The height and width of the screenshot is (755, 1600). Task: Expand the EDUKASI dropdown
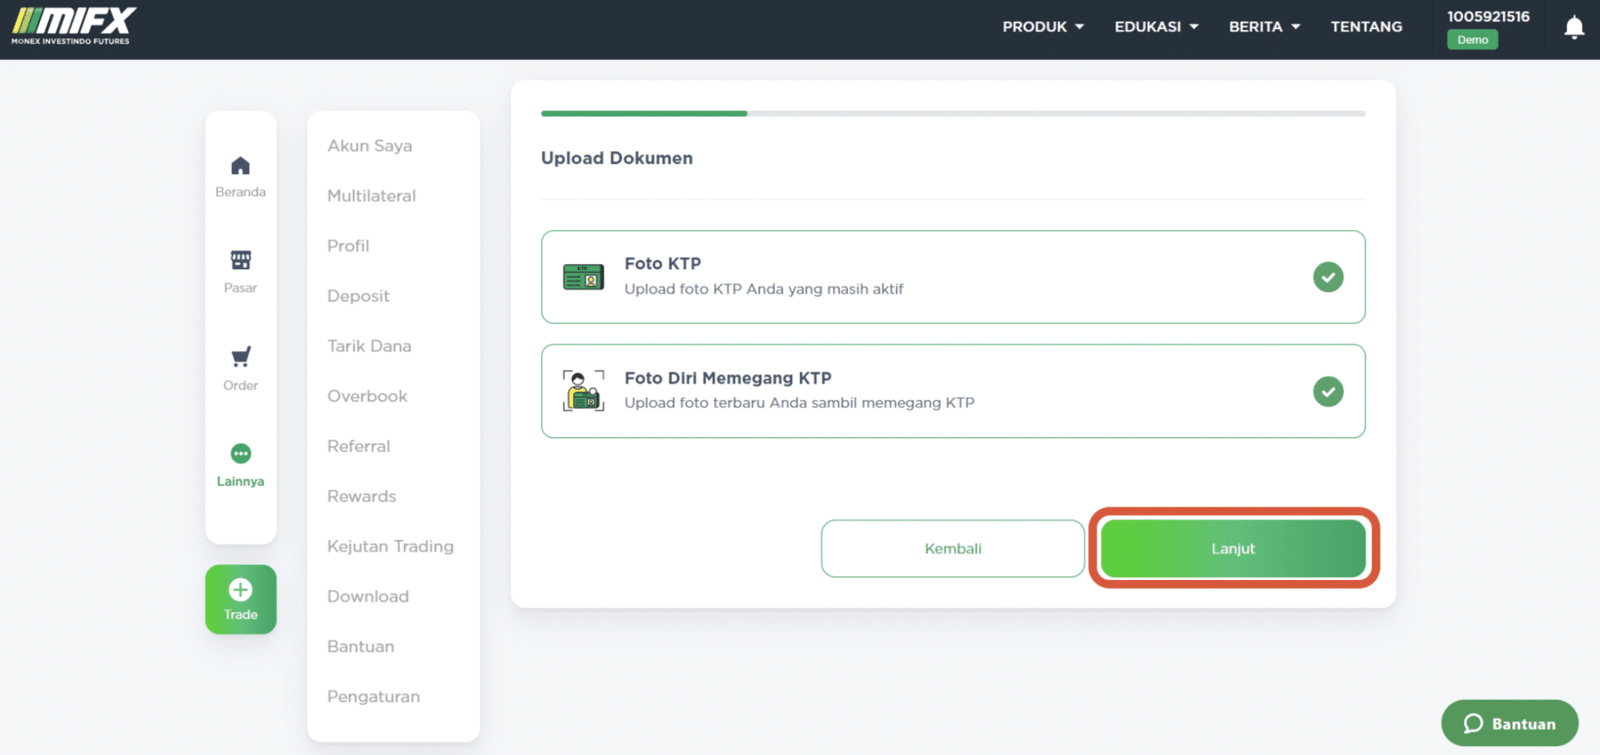(1156, 27)
